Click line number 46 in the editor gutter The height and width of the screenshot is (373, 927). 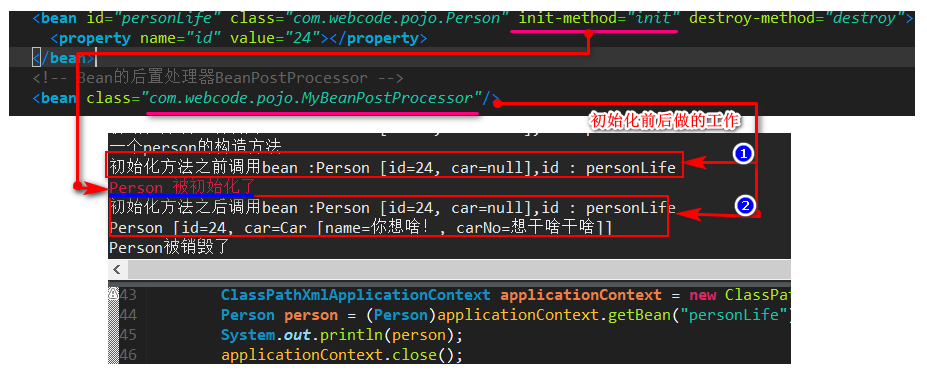128,355
